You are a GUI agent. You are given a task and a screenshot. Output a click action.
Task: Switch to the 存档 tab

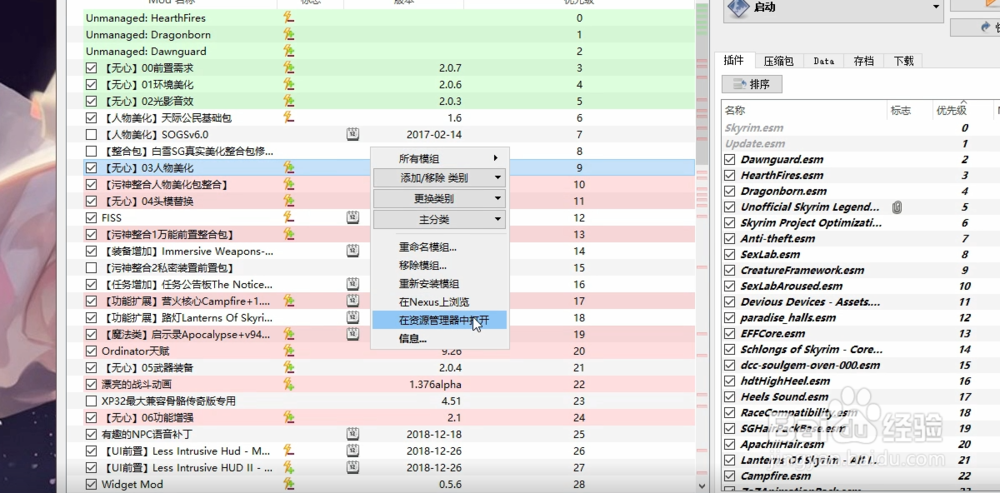[x=864, y=61]
